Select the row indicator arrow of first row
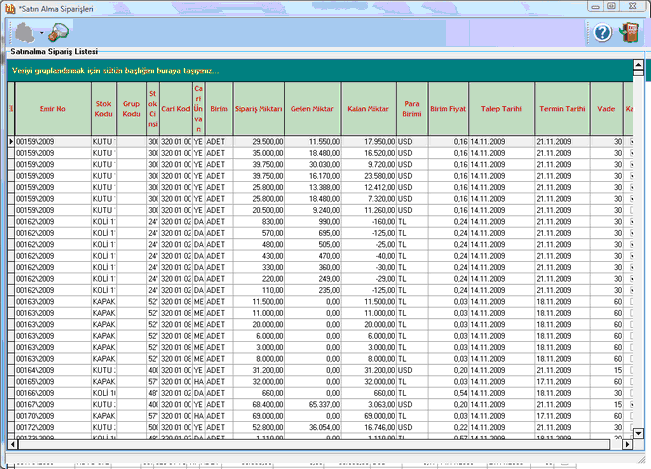The height and width of the screenshot is (469, 651). pos(11,142)
